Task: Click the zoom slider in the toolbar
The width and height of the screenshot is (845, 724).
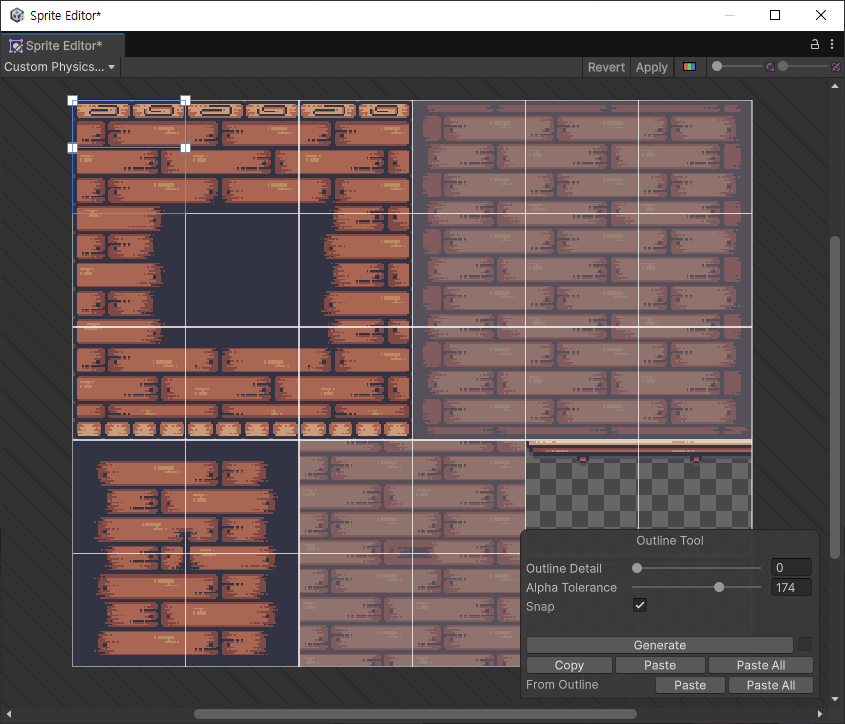Action: click(737, 66)
